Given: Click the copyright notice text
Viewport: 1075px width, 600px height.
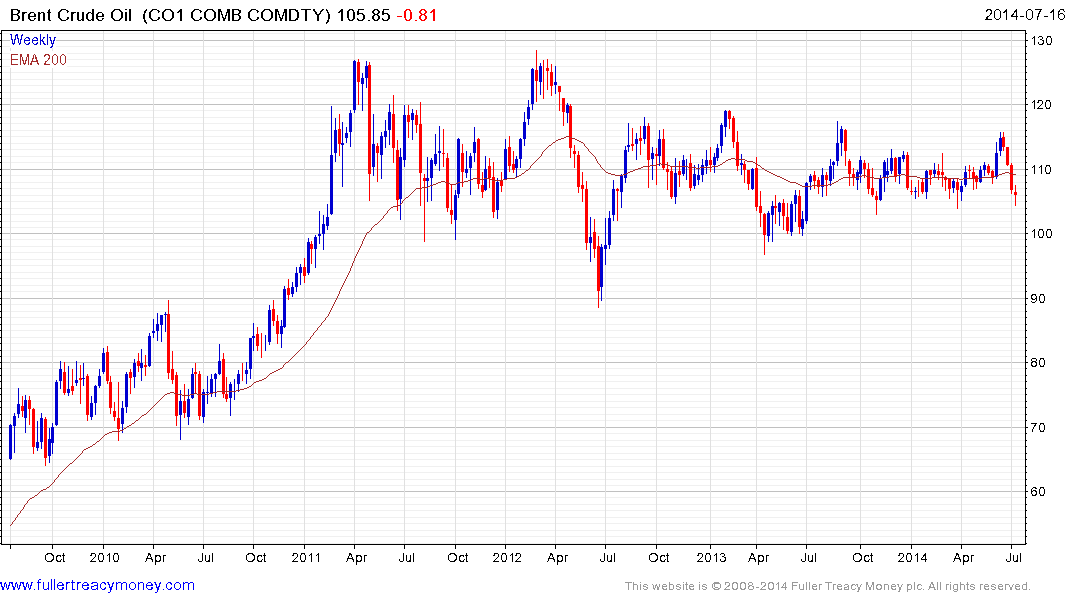Looking at the screenshot, I should tap(828, 586).
